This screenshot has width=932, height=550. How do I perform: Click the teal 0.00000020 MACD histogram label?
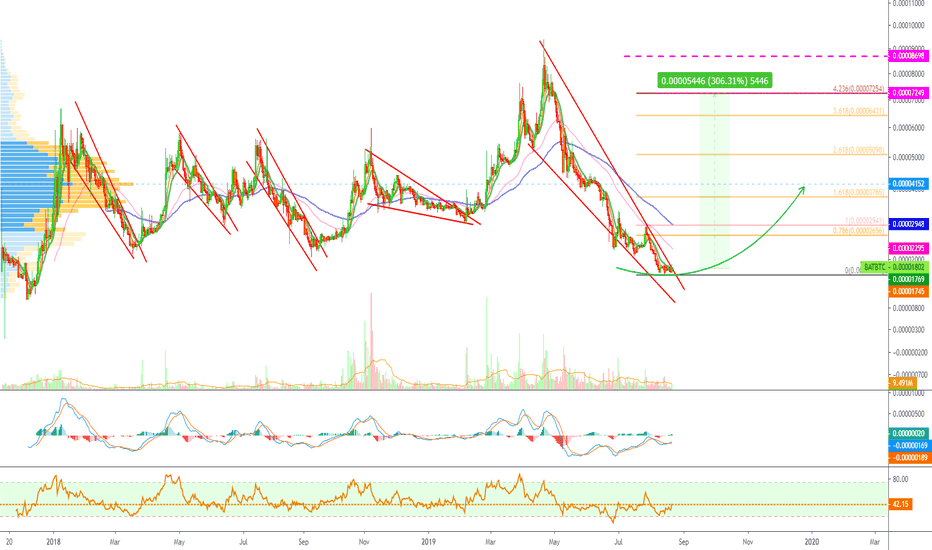pyautogui.click(x=908, y=433)
